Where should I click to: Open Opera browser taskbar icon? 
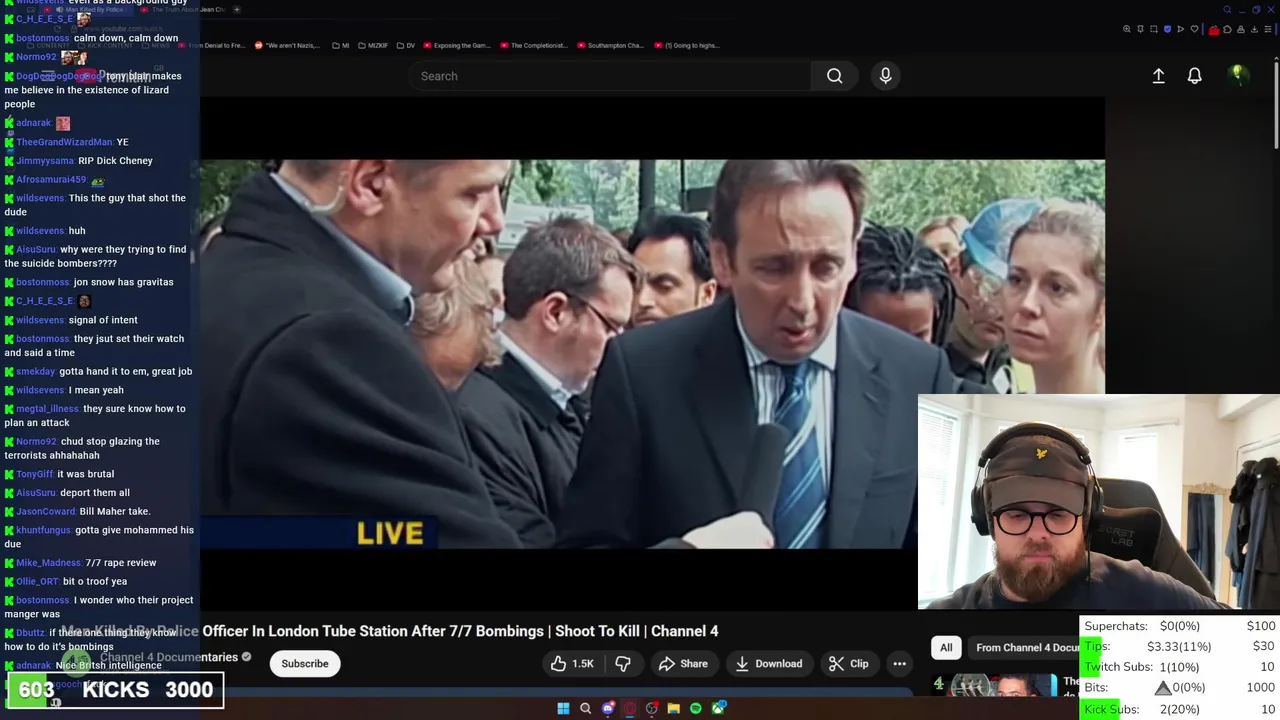pyautogui.click(x=630, y=708)
